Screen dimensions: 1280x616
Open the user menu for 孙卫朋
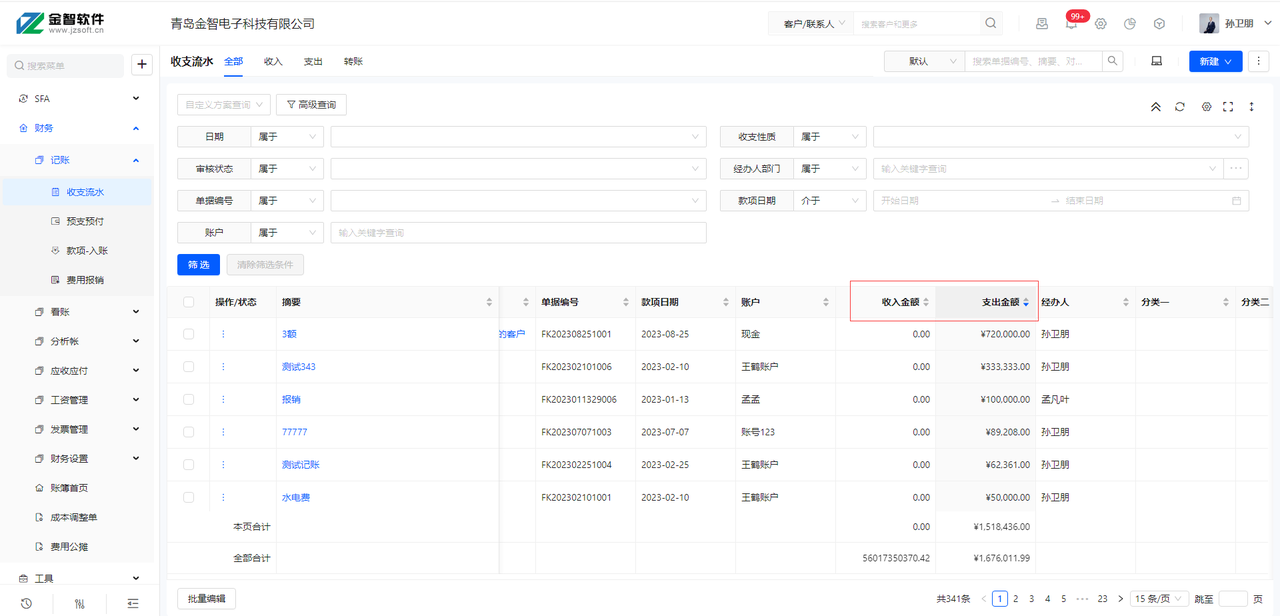tap(1236, 23)
